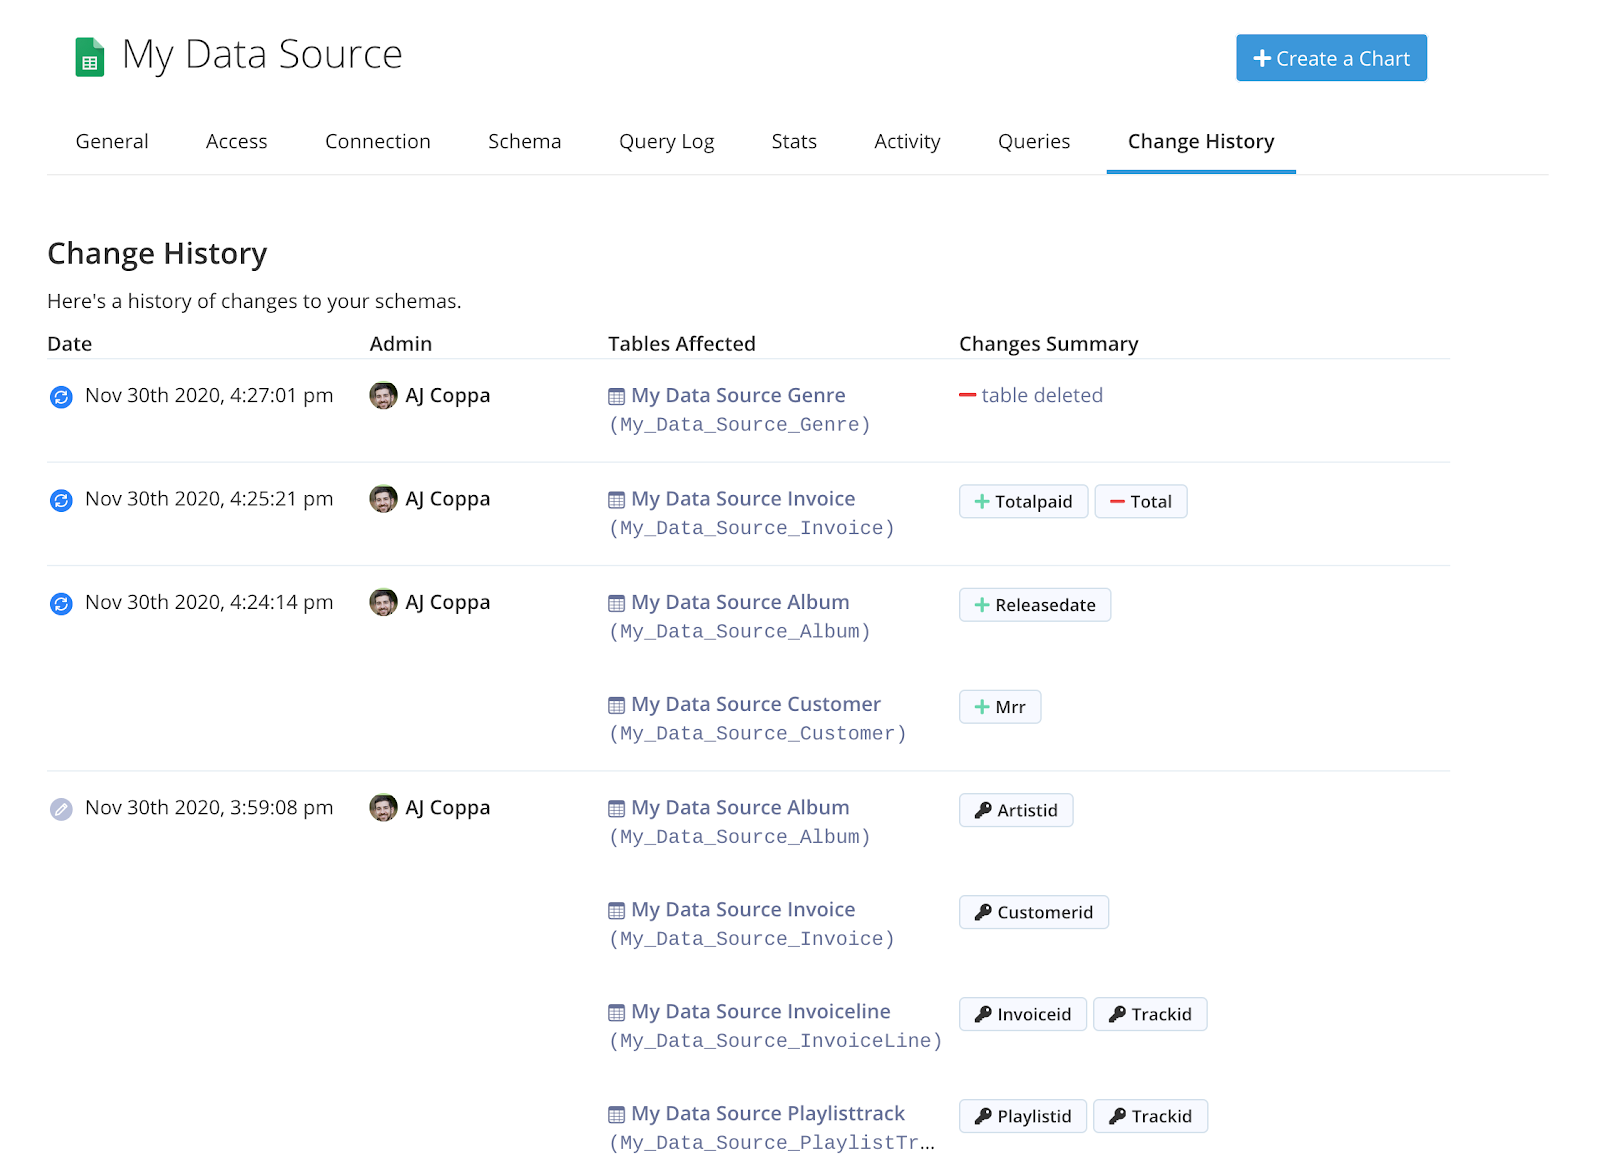Click the date Nov 30th 2020, 4:25:21 pm
The image size is (1600, 1171).
tap(209, 498)
